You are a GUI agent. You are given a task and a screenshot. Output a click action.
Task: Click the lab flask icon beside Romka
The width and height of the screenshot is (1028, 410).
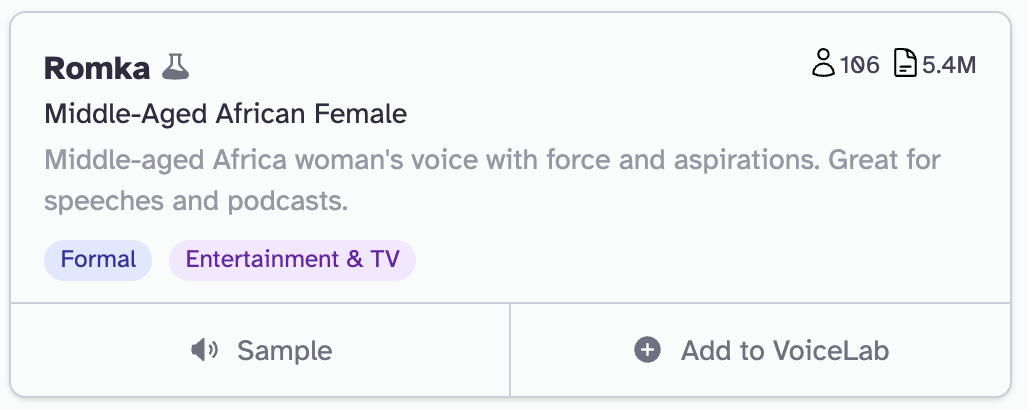click(175, 68)
